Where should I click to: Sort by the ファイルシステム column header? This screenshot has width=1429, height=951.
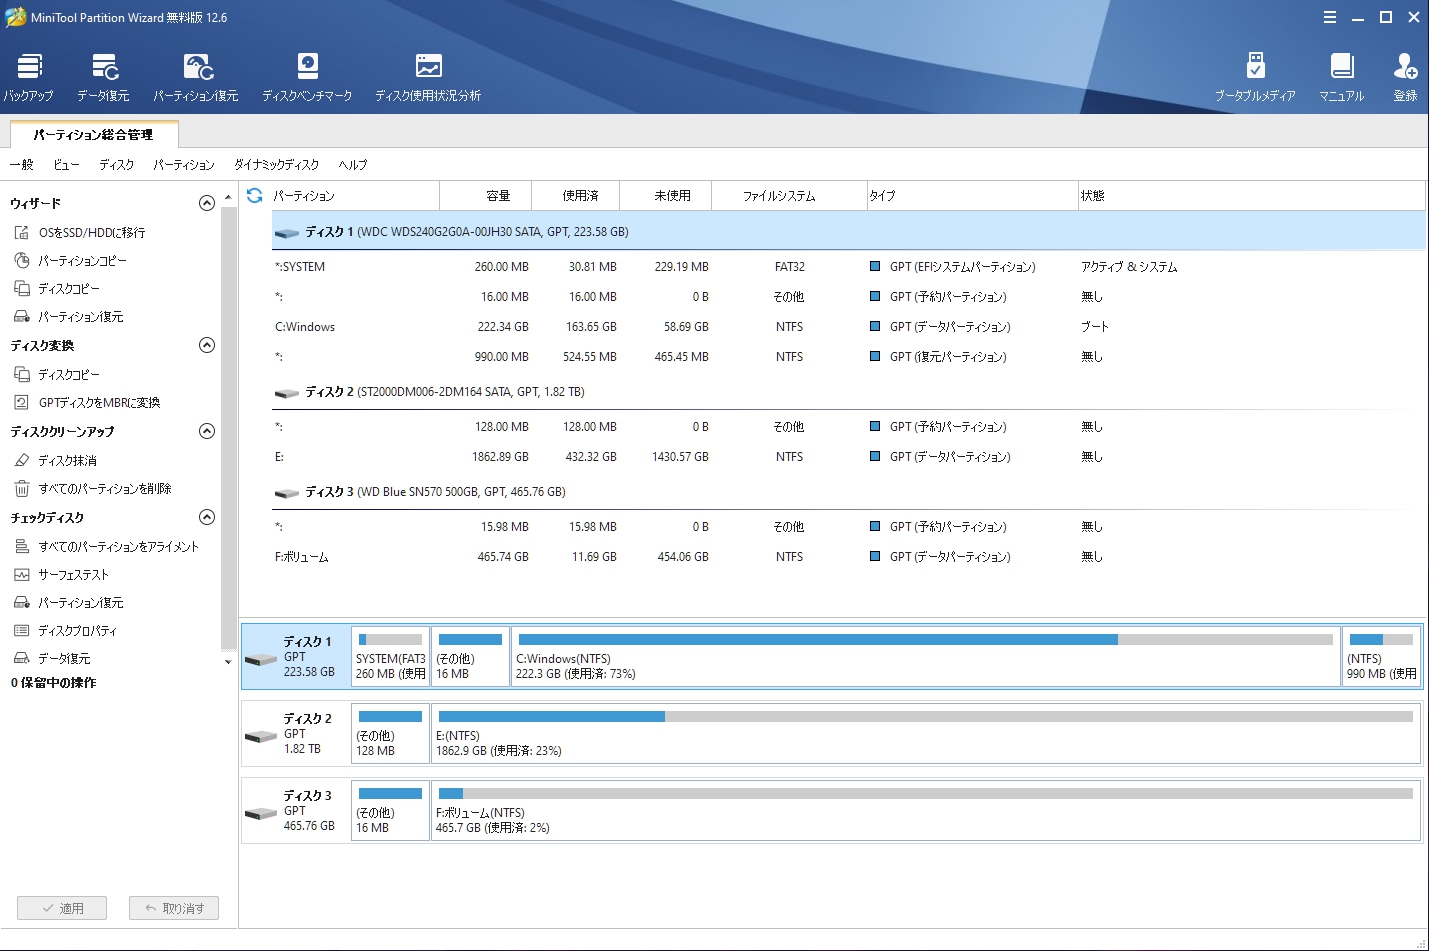pyautogui.click(x=789, y=196)
